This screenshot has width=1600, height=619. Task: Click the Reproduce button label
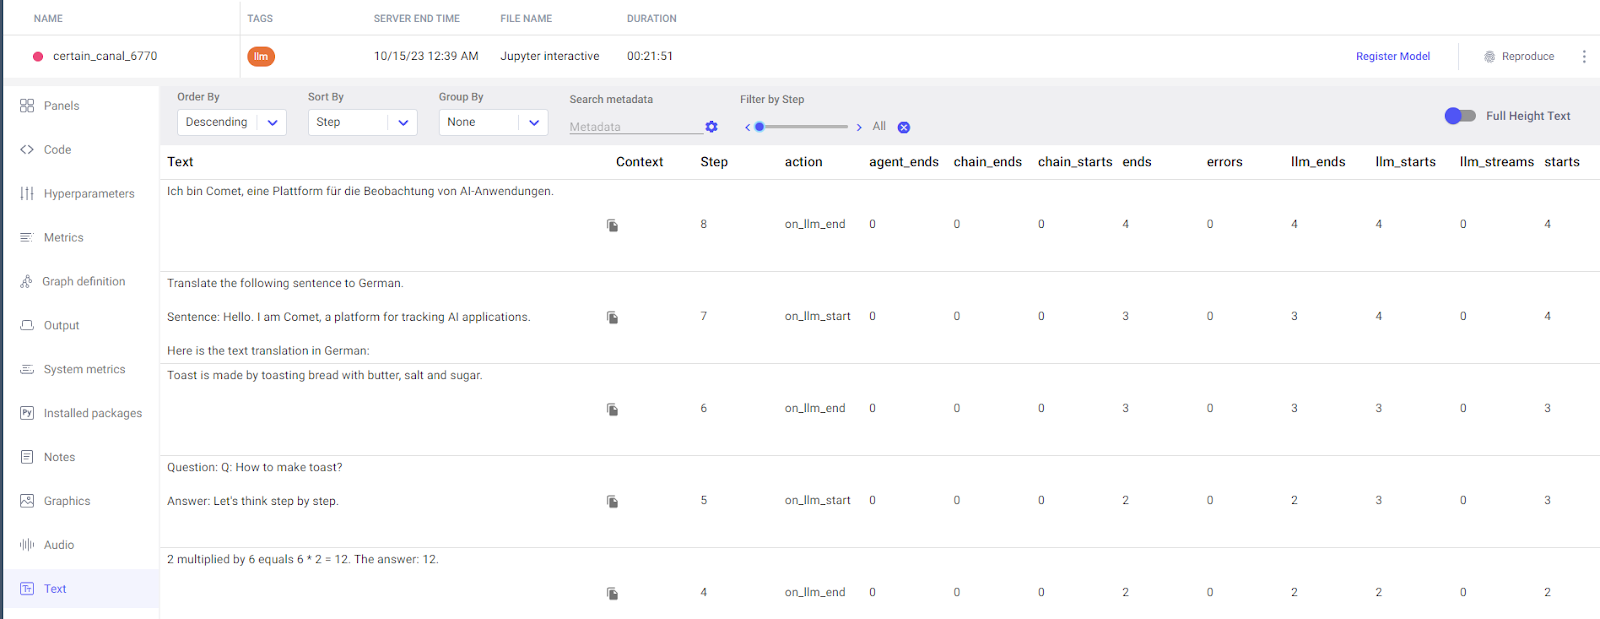(1528, 57)
